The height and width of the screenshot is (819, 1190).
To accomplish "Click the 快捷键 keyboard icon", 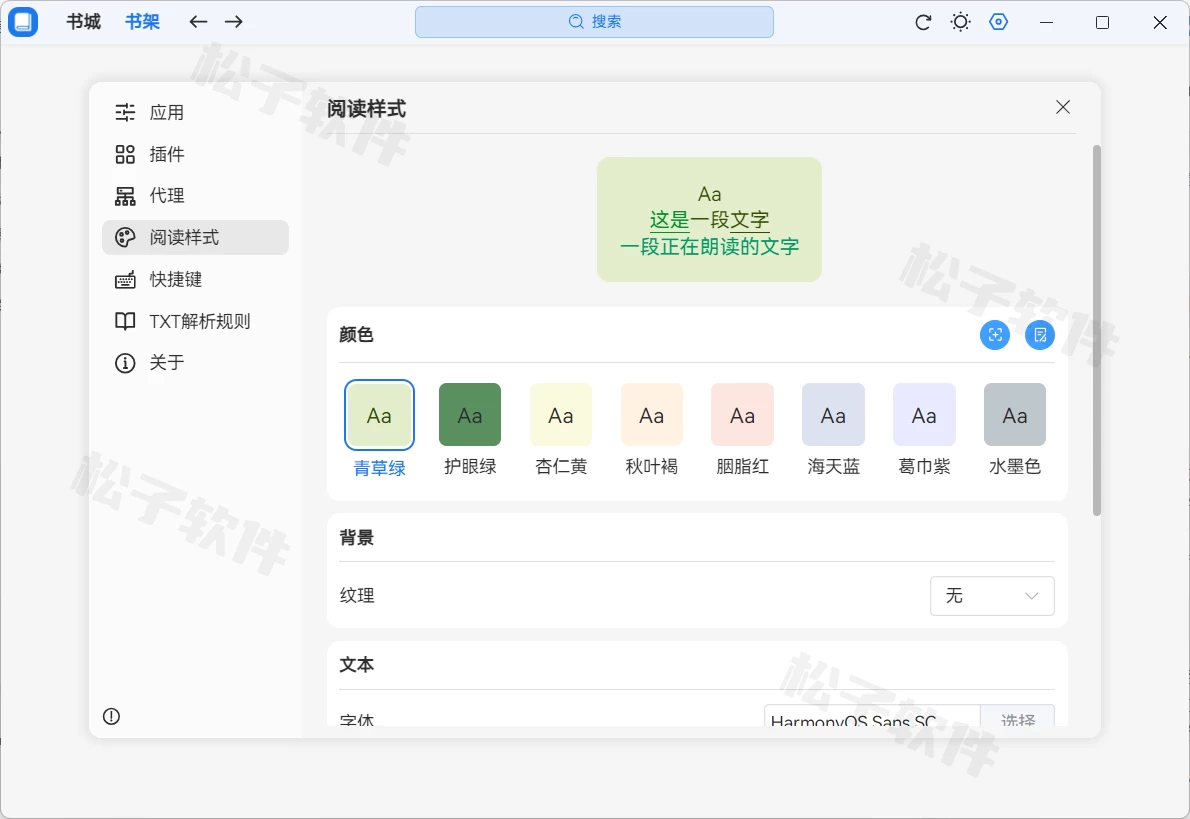I will pyautogui.click(x=125, y=279).
